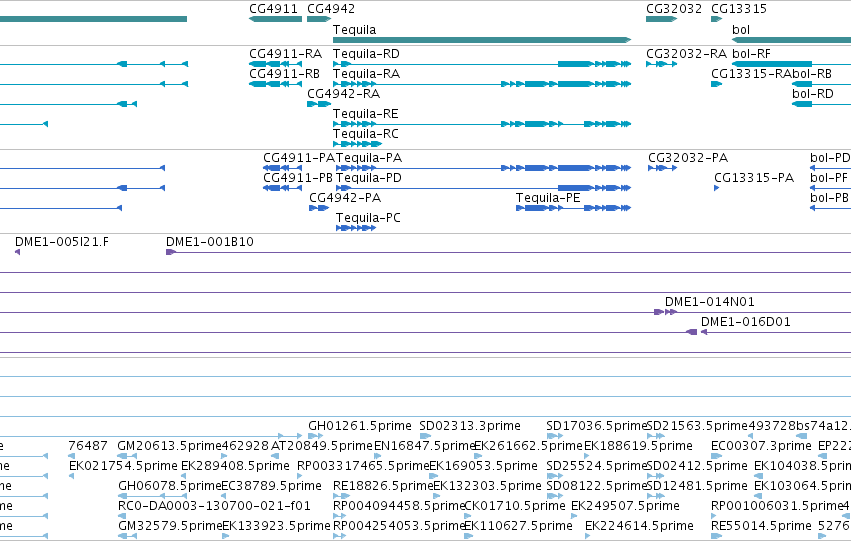Screen dimensions: 851x541
Task: Select the bol-RF transcript label
Action: pos(752,54)
